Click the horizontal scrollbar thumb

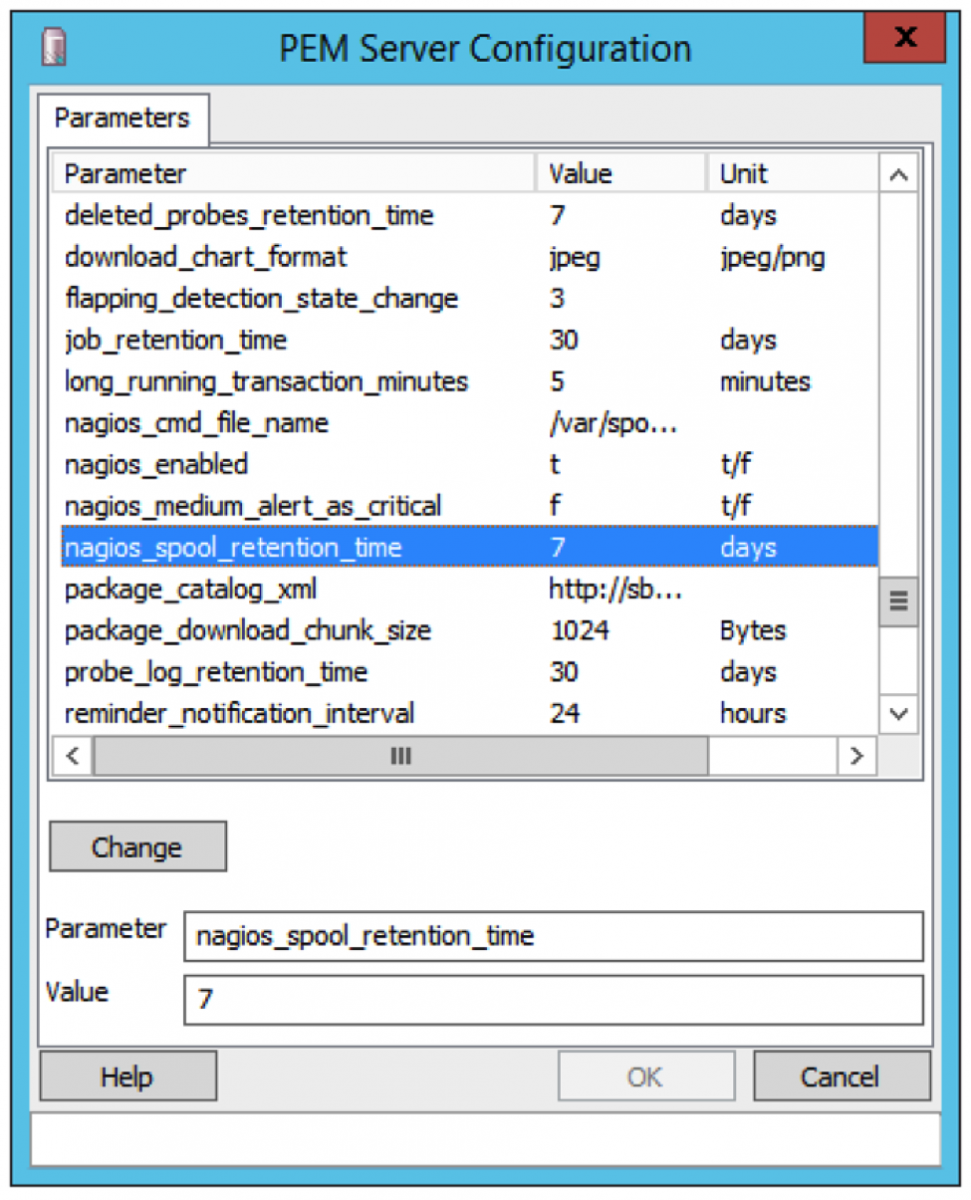pos(400,756)
